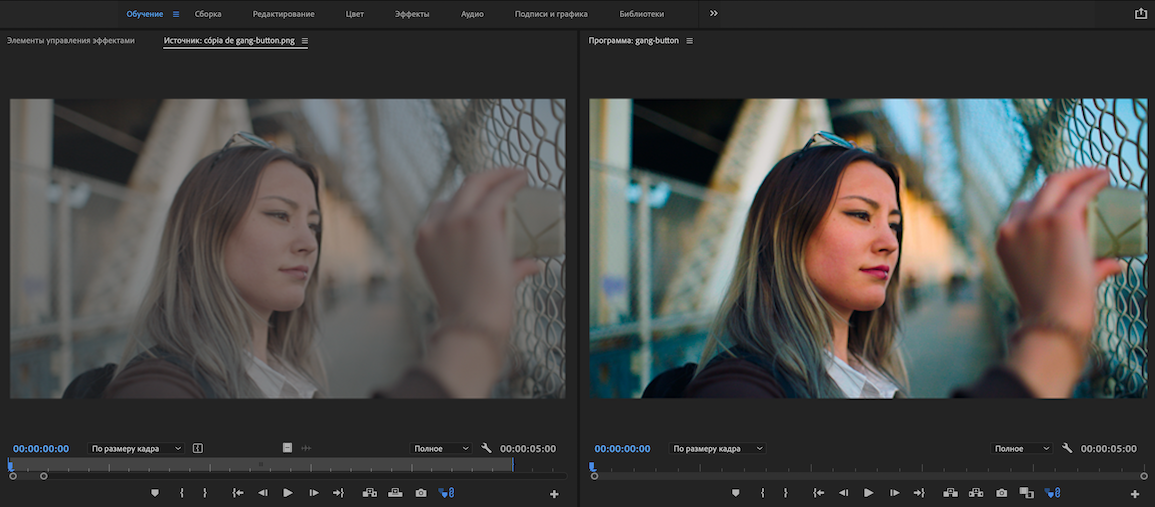Click Export Frame camera icon in Program monitor
This screenshot has height=507, width=1155.
click(1002, 493)
